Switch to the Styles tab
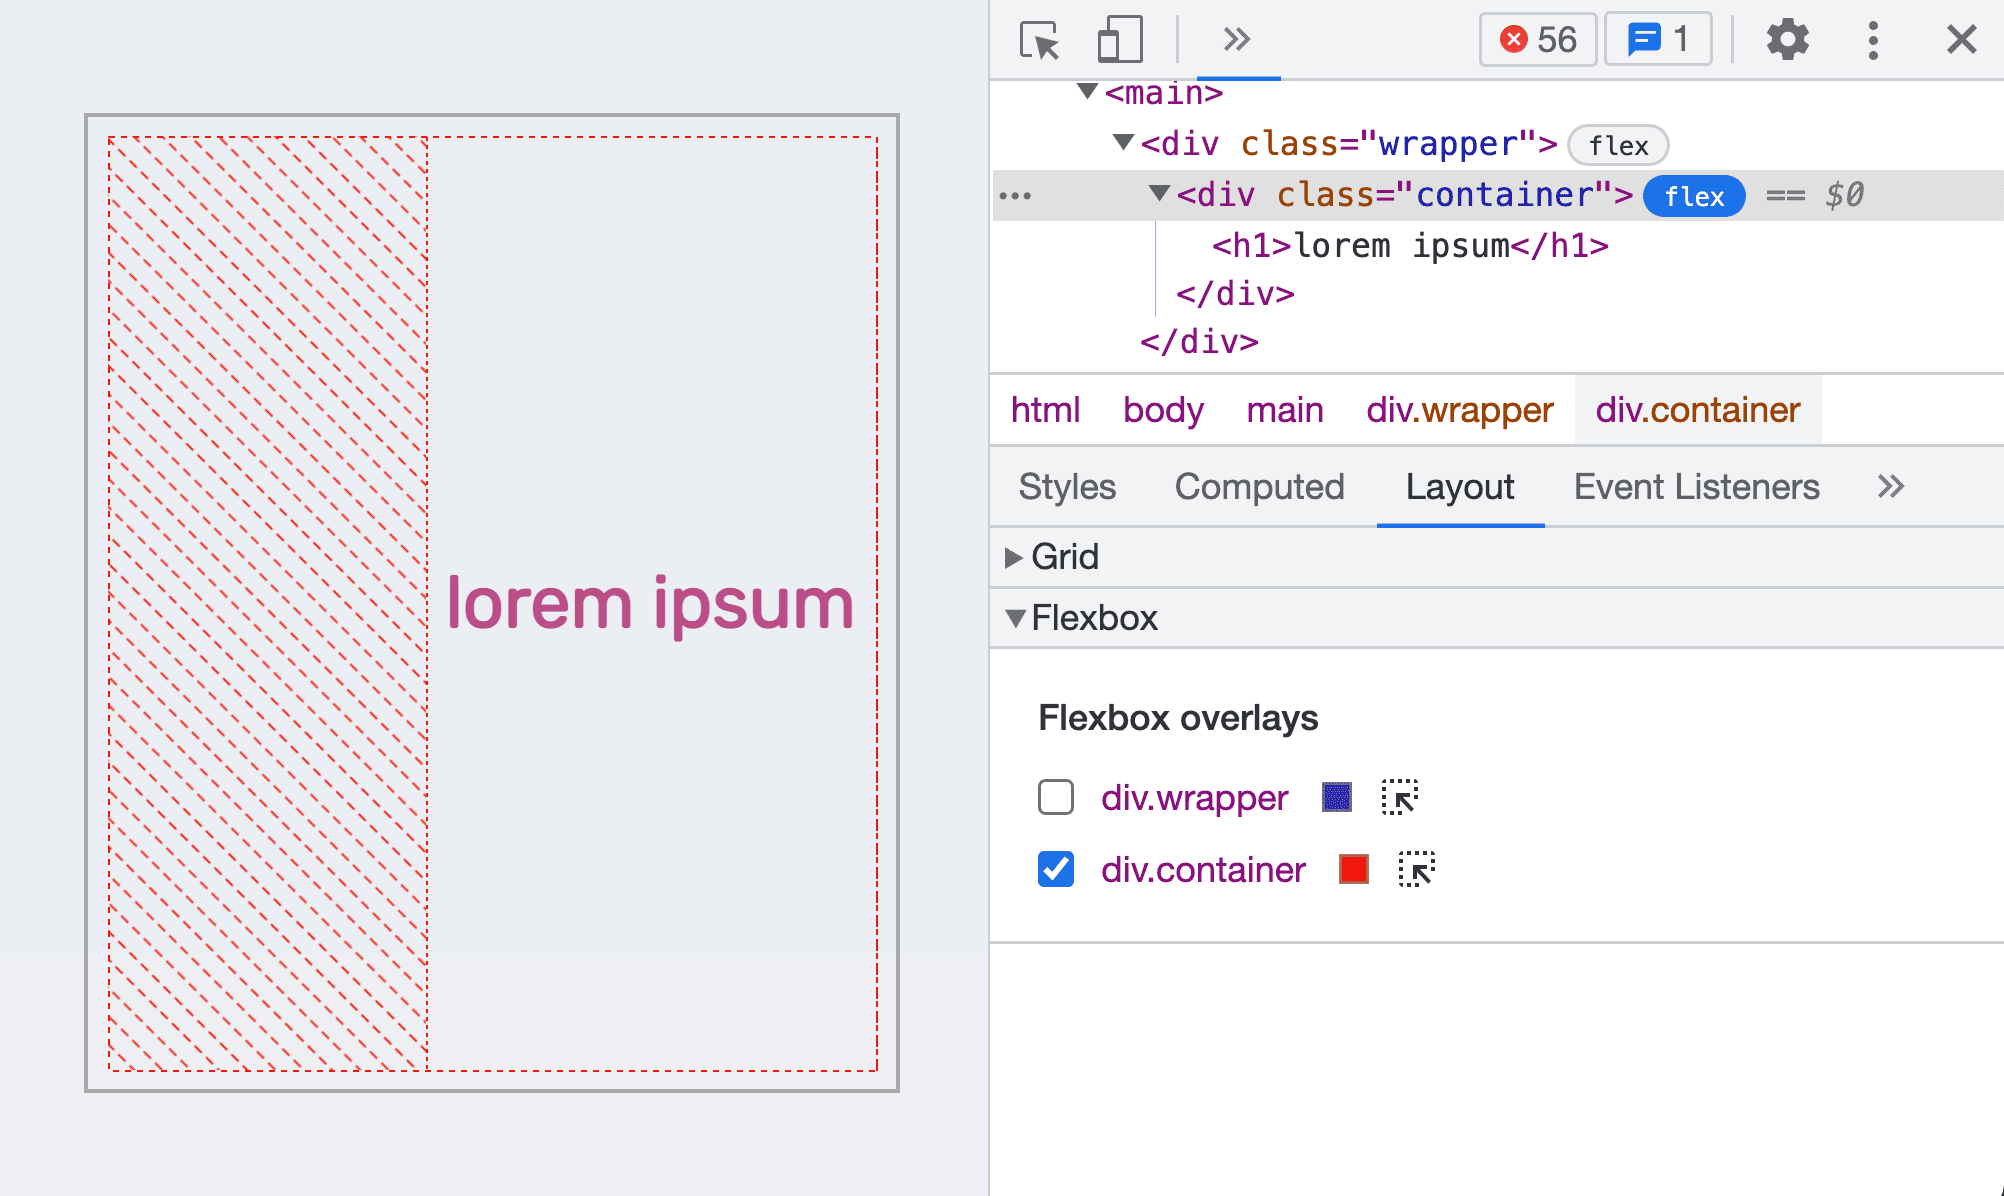Screen dimensions: 2004x1196 point(1067,486)
